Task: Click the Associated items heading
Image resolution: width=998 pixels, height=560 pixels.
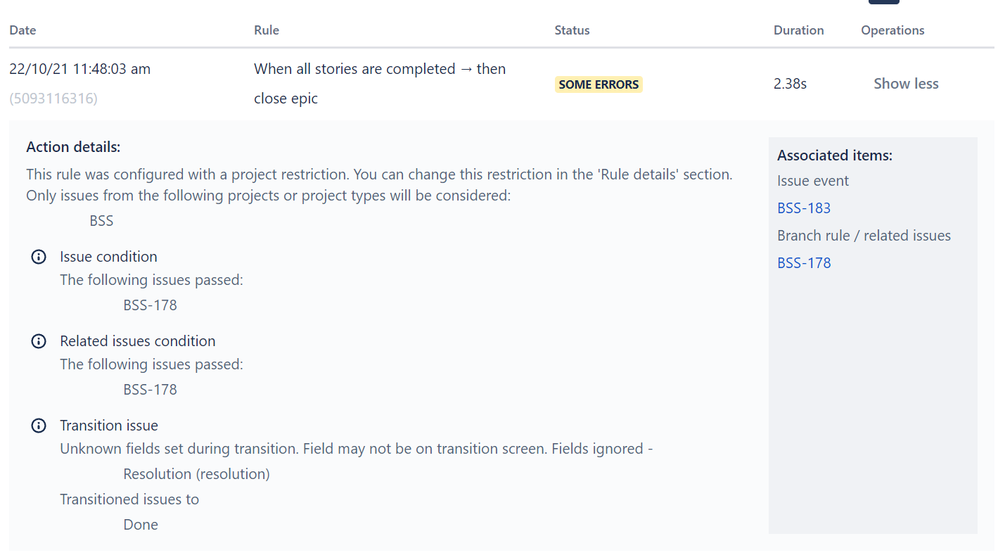Action: (x=834, y=155)
